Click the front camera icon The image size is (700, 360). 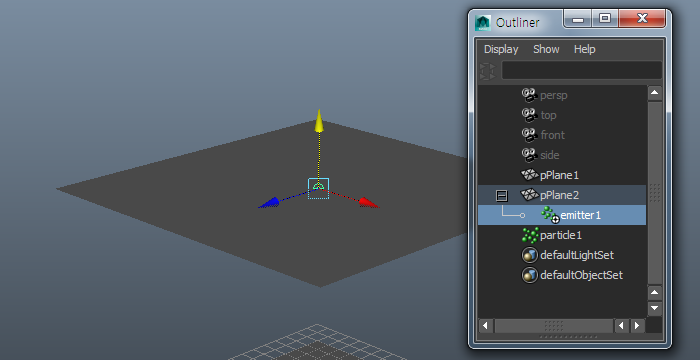point(529,135)
